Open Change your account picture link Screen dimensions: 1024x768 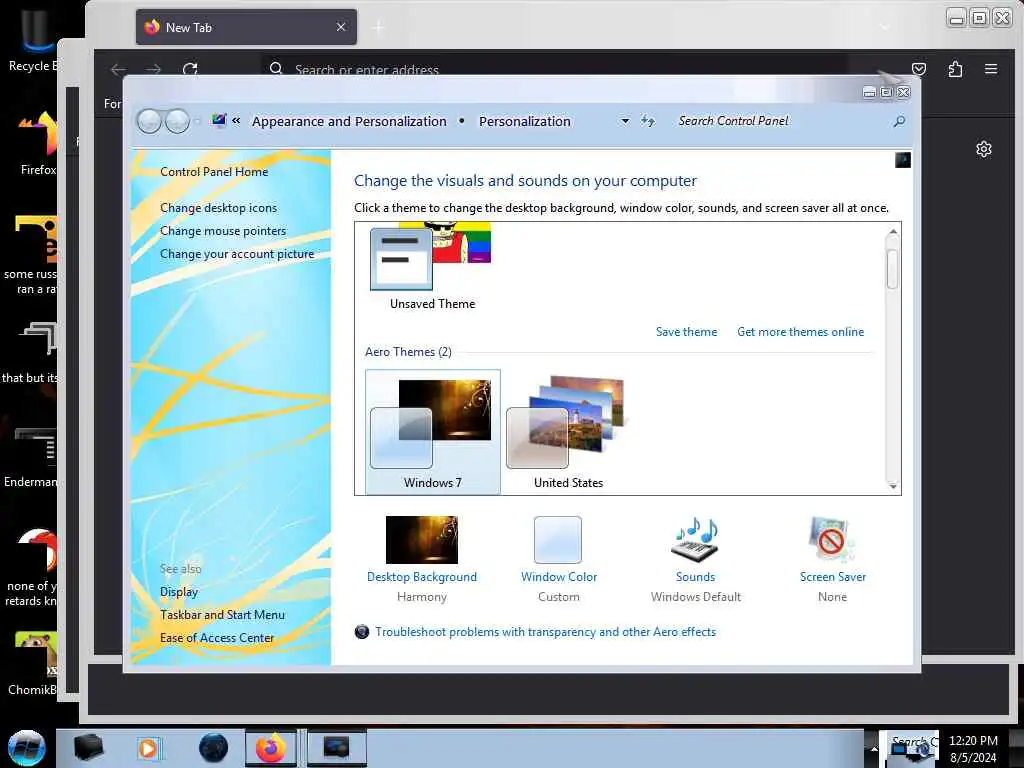point(237,253)
